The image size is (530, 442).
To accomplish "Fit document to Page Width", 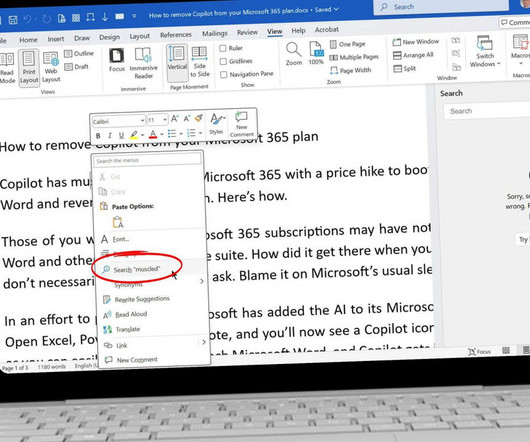I will click(x=351, y=70).
